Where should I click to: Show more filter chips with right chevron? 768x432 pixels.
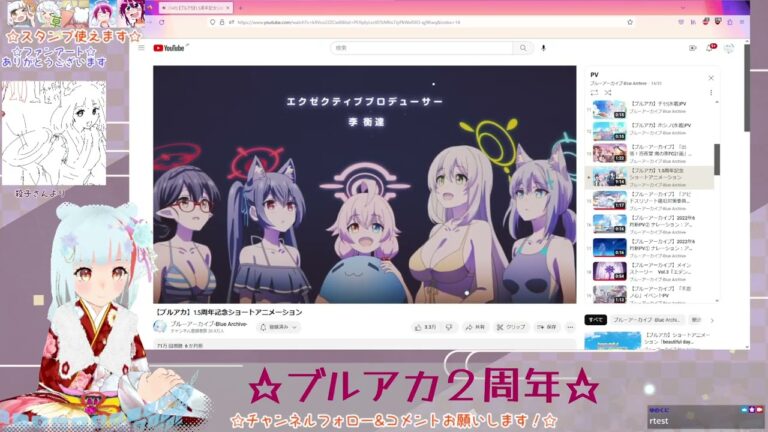coord(712,320)
